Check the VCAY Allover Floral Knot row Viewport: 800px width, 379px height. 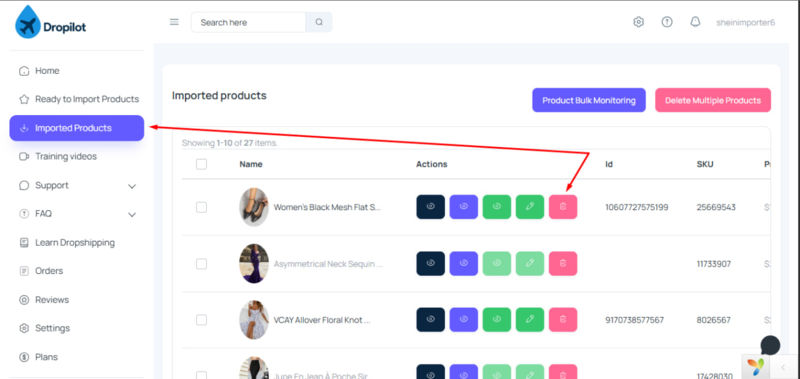[202, 320]
